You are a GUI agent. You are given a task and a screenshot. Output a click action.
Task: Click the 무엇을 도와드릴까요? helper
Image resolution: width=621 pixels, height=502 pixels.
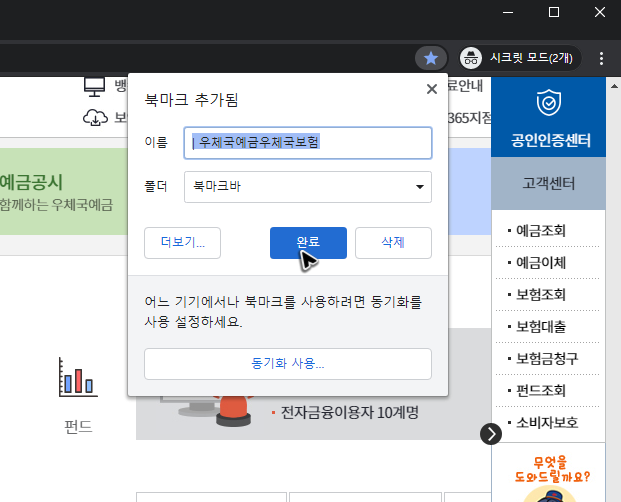(x=552, y=470)
